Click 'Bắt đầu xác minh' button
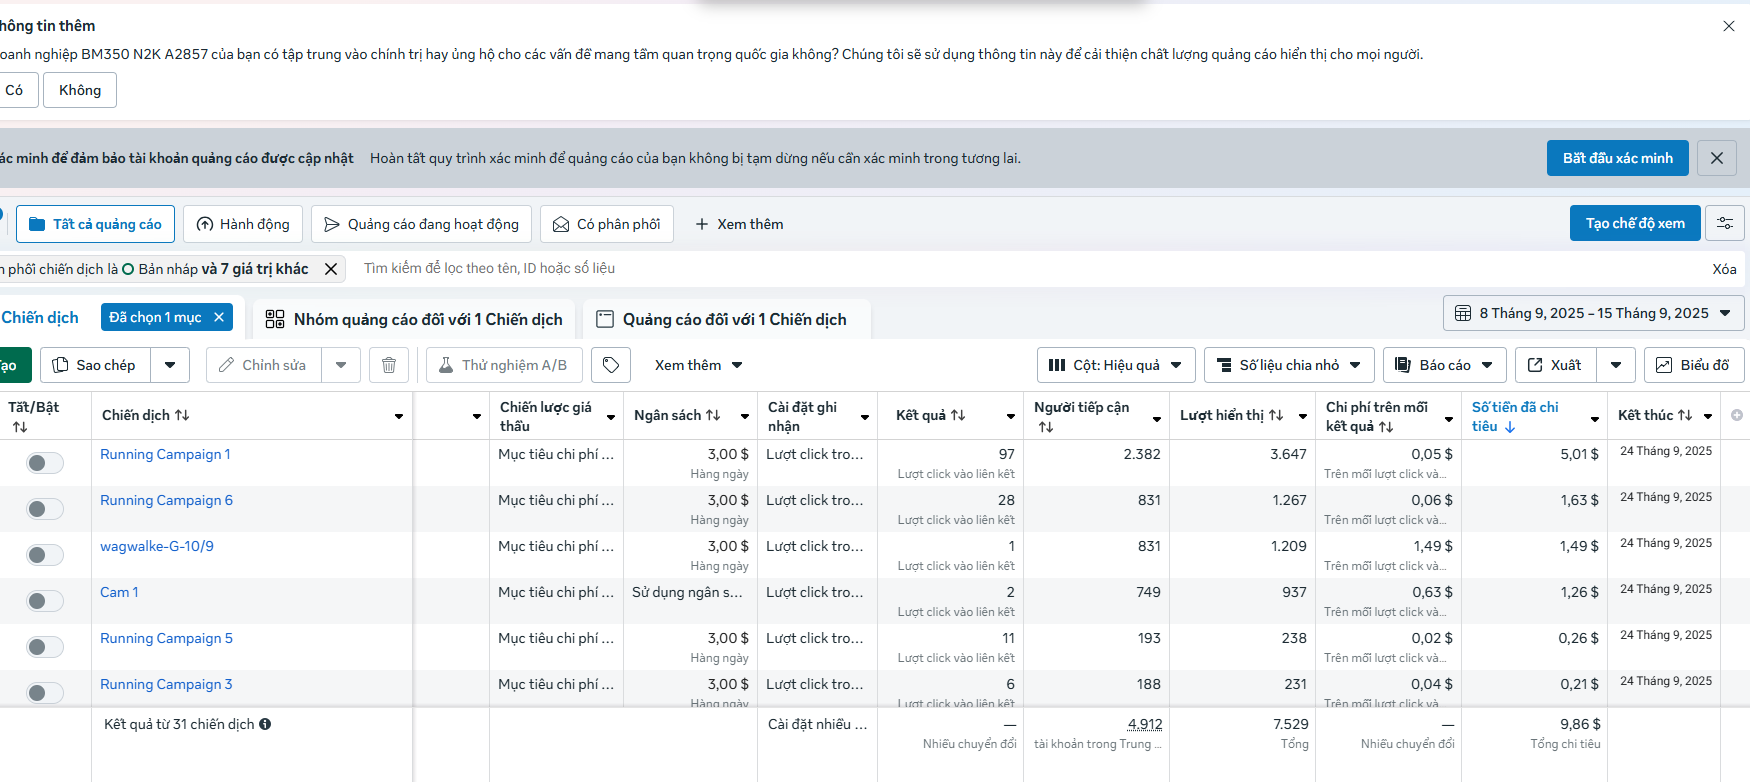Image resolution: width=1750 pixels, height=782 pixels. tap(1617, 158)
